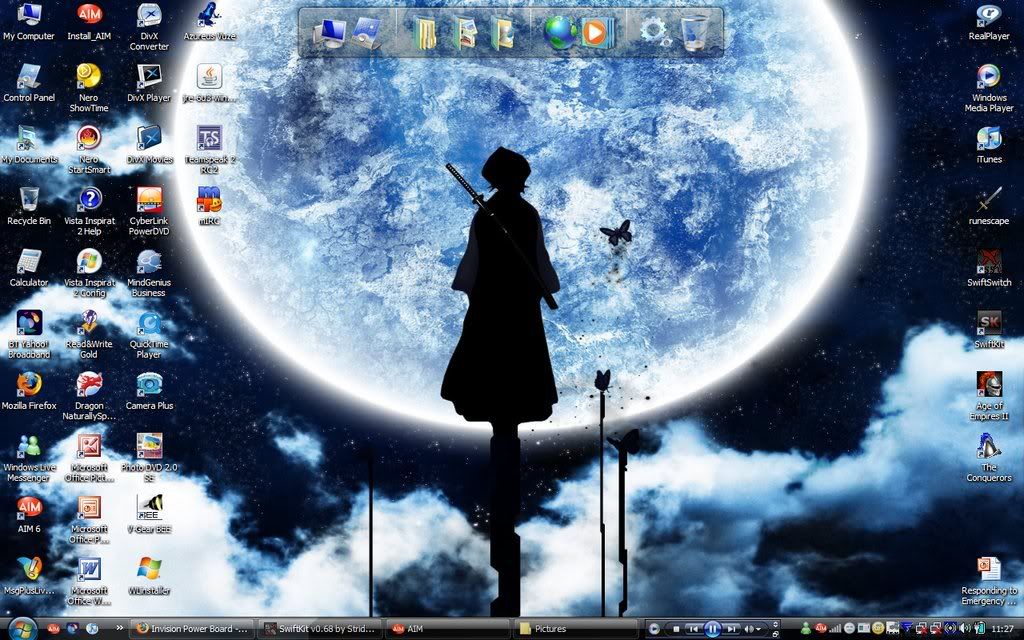Click the media player dock icon

pyautogui.click(x=597, y=33)
